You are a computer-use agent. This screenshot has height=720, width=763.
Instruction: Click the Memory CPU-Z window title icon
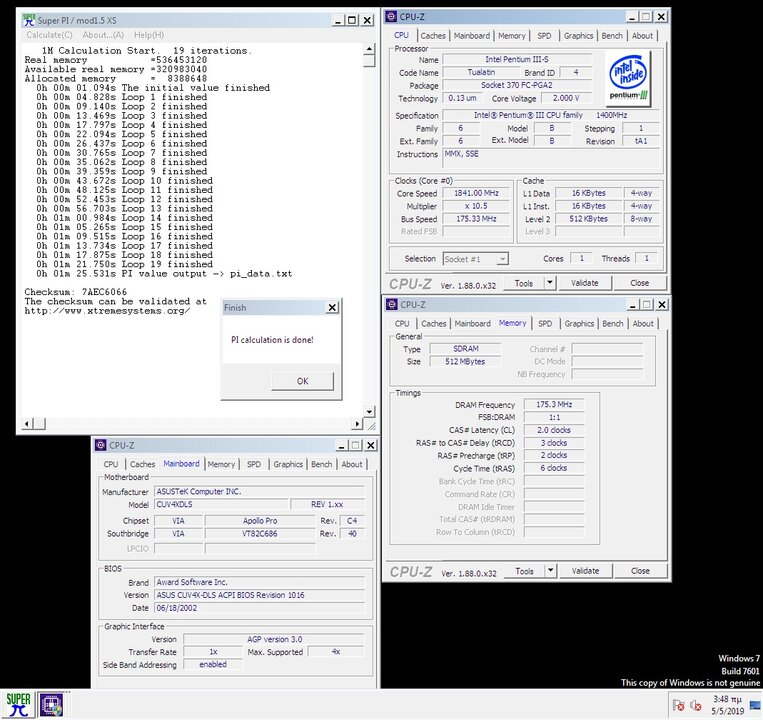click(391, 305)
